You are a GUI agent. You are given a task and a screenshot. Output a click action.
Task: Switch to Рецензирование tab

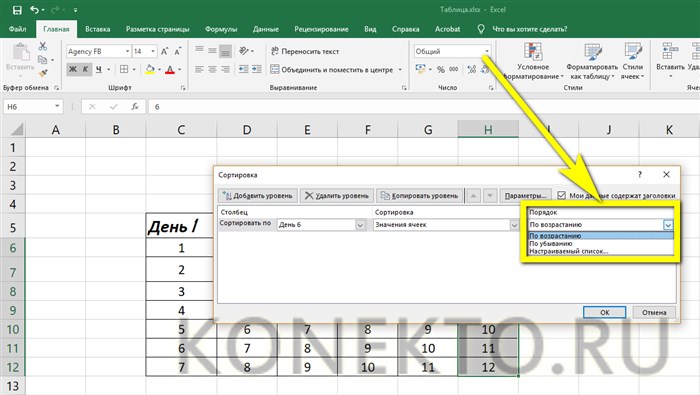tap(321, 29)
